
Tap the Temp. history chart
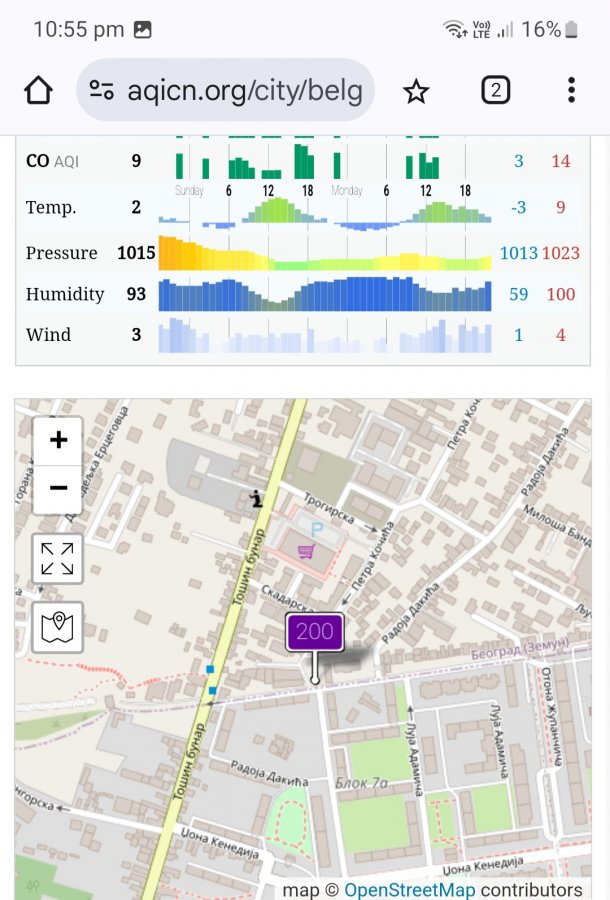pyautogui.click(x=325, y=210)
